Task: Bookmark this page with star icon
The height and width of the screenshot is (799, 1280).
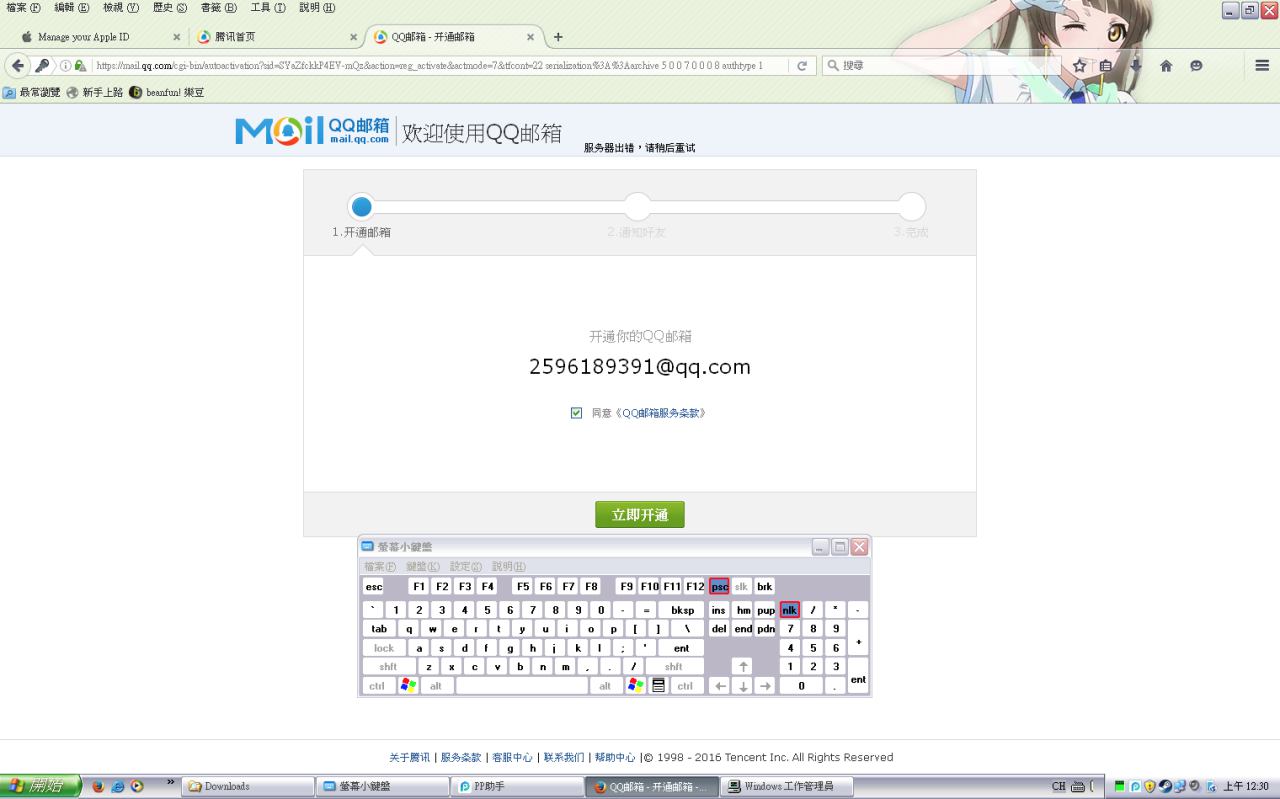Action: (x=1079, y=66)
